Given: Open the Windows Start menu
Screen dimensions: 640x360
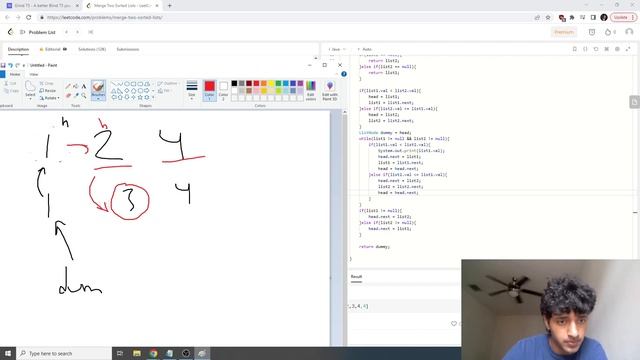Looking at the screenshot, I should 8,353.
